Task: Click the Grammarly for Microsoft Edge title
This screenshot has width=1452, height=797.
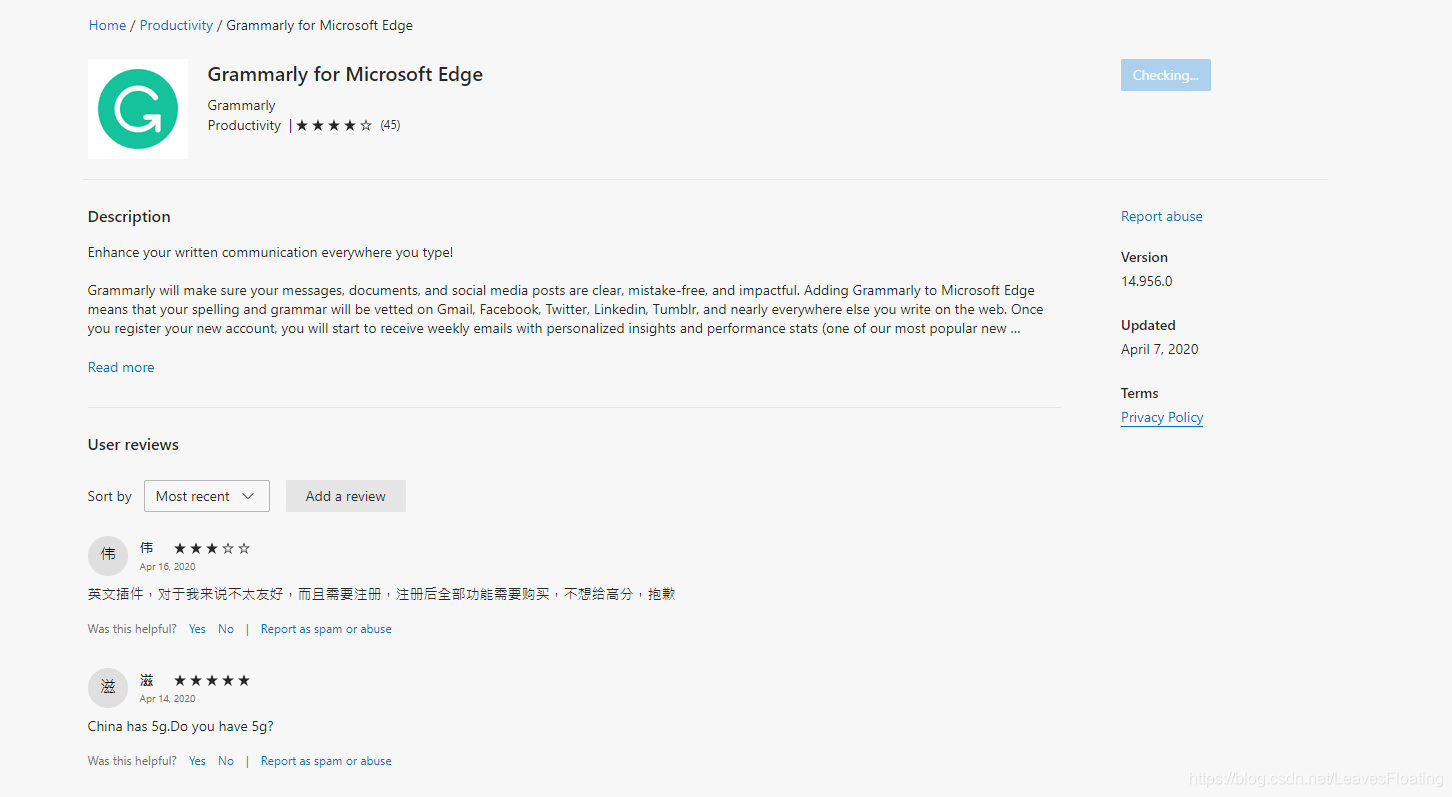Action: (345, 74)
